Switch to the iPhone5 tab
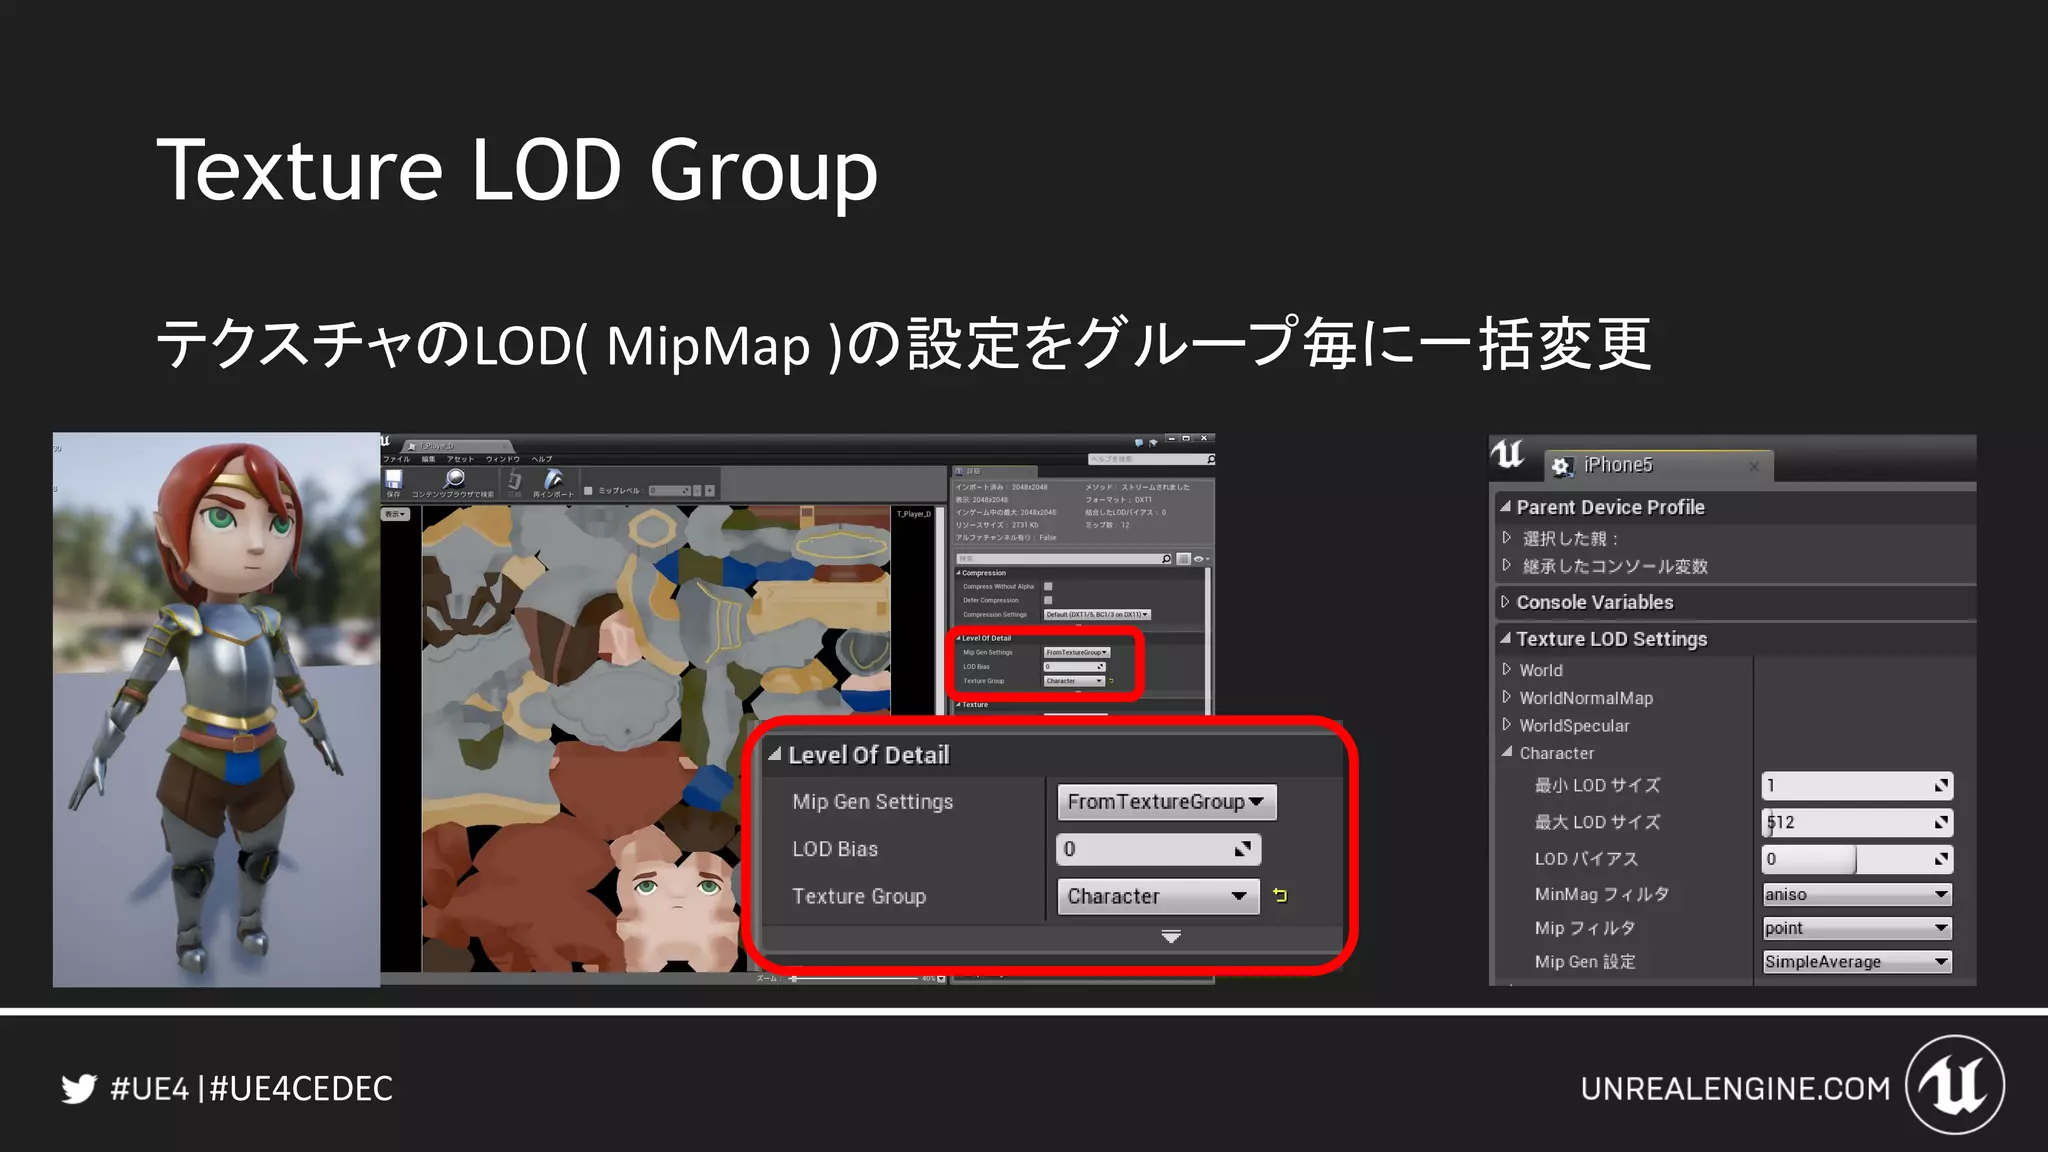Viewport: 2048px width, 1152px height. (1660, 465)
